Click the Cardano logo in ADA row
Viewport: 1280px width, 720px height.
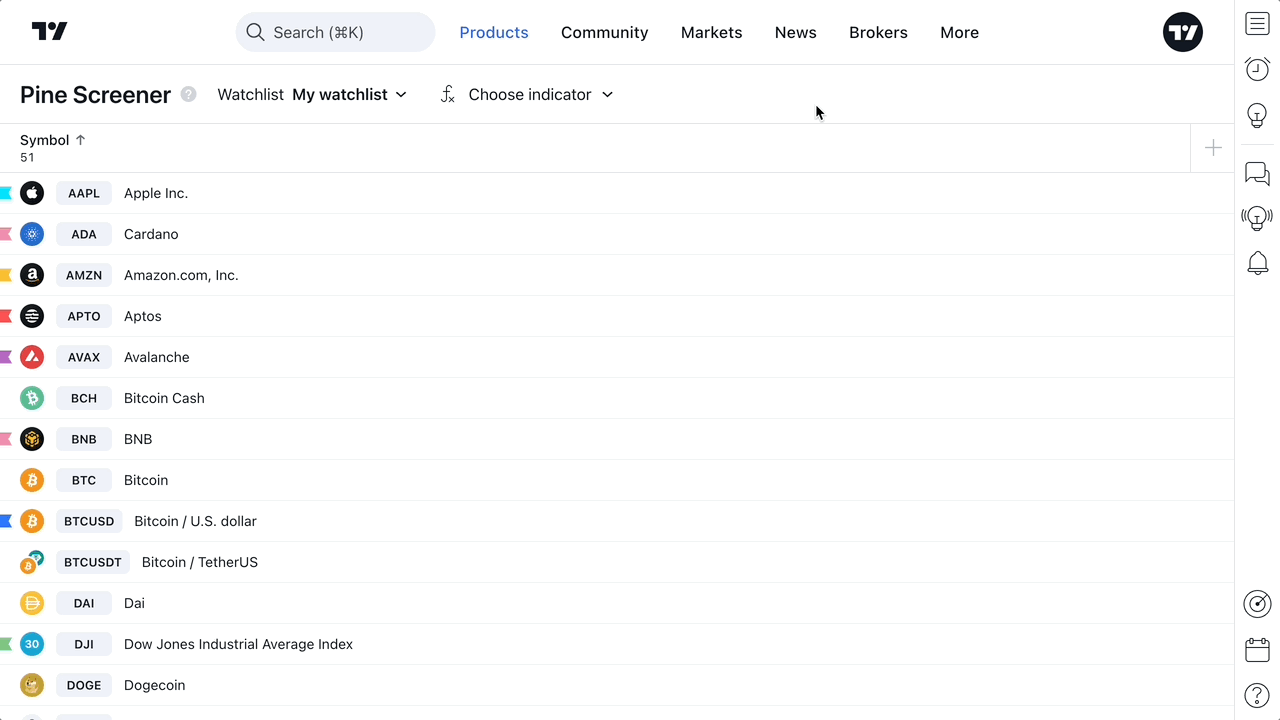click(32, 234)
